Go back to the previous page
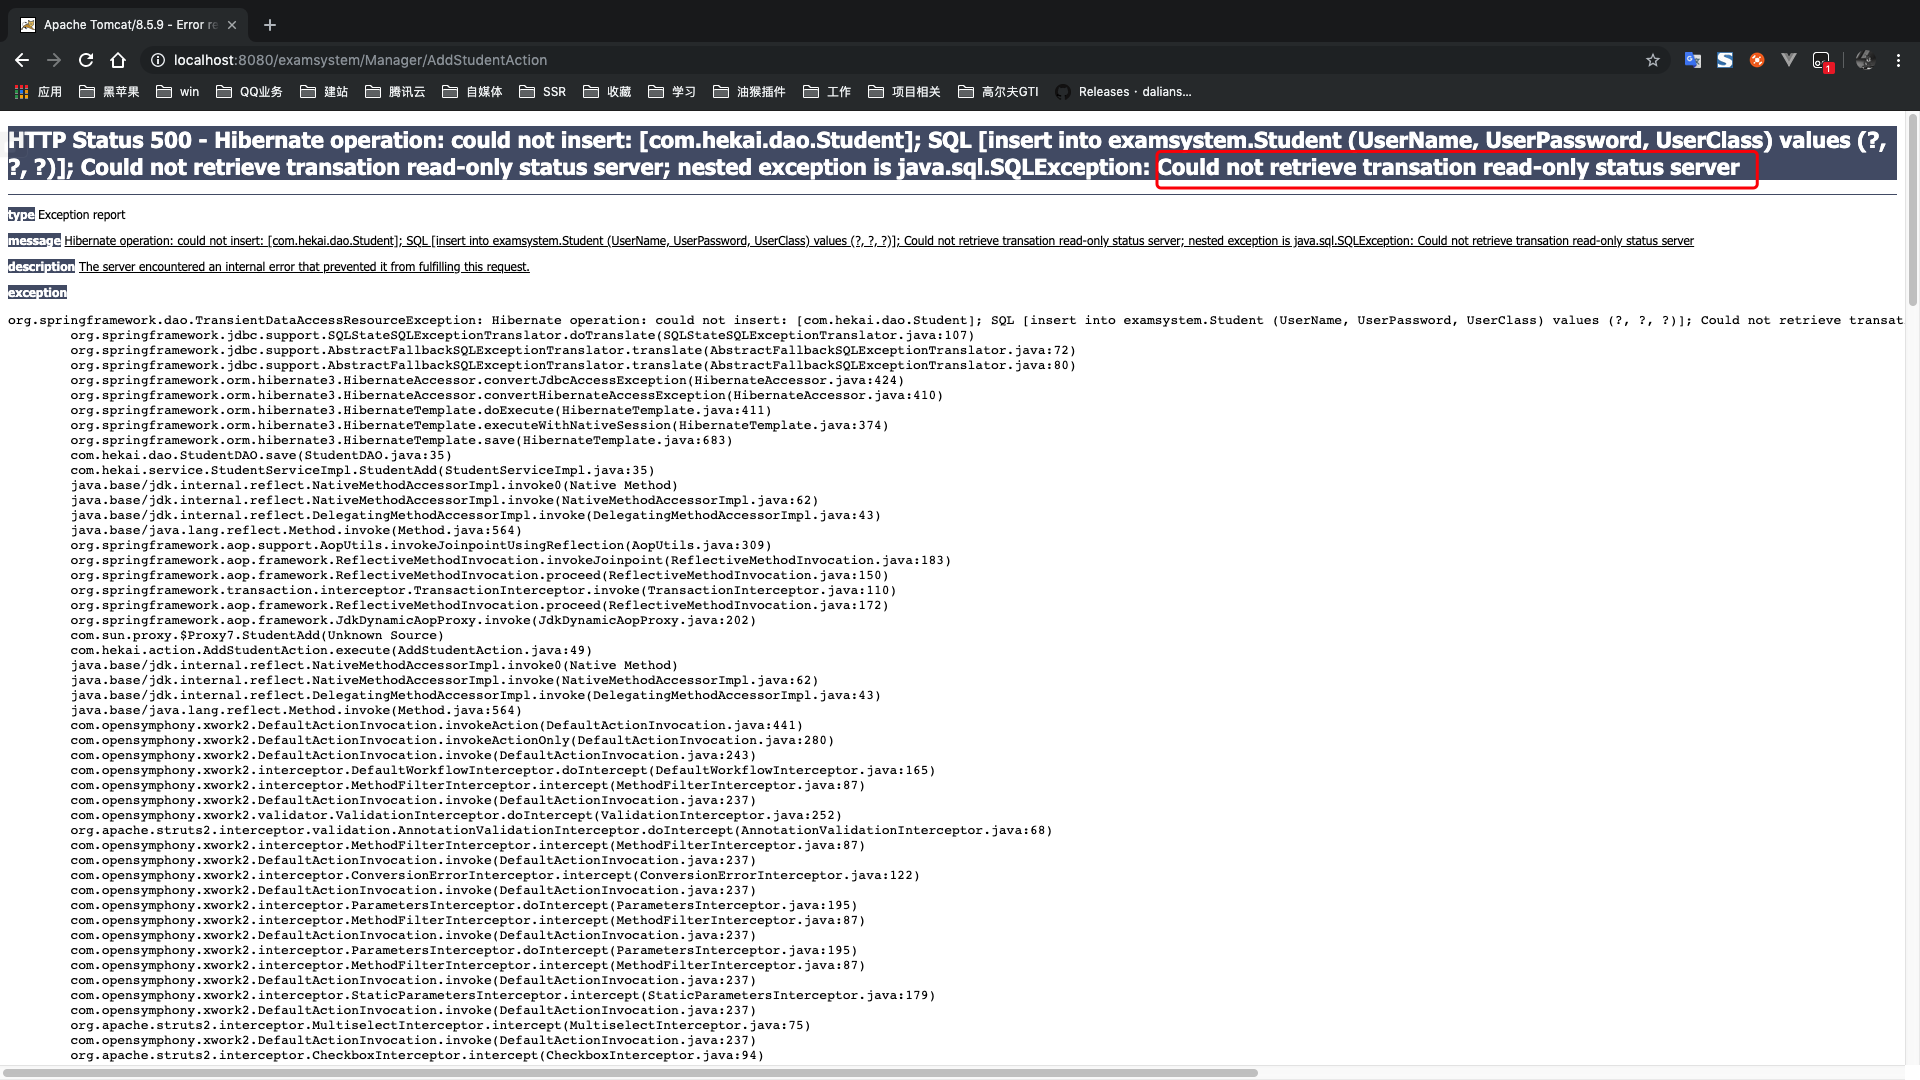This screenshot has height=1080, width=1920. [22, 60]
